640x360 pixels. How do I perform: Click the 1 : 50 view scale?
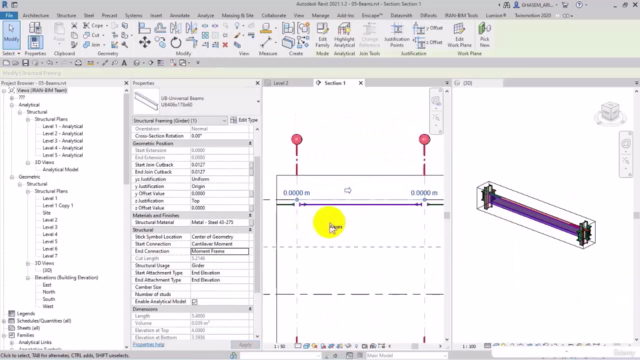coord(280,346)
